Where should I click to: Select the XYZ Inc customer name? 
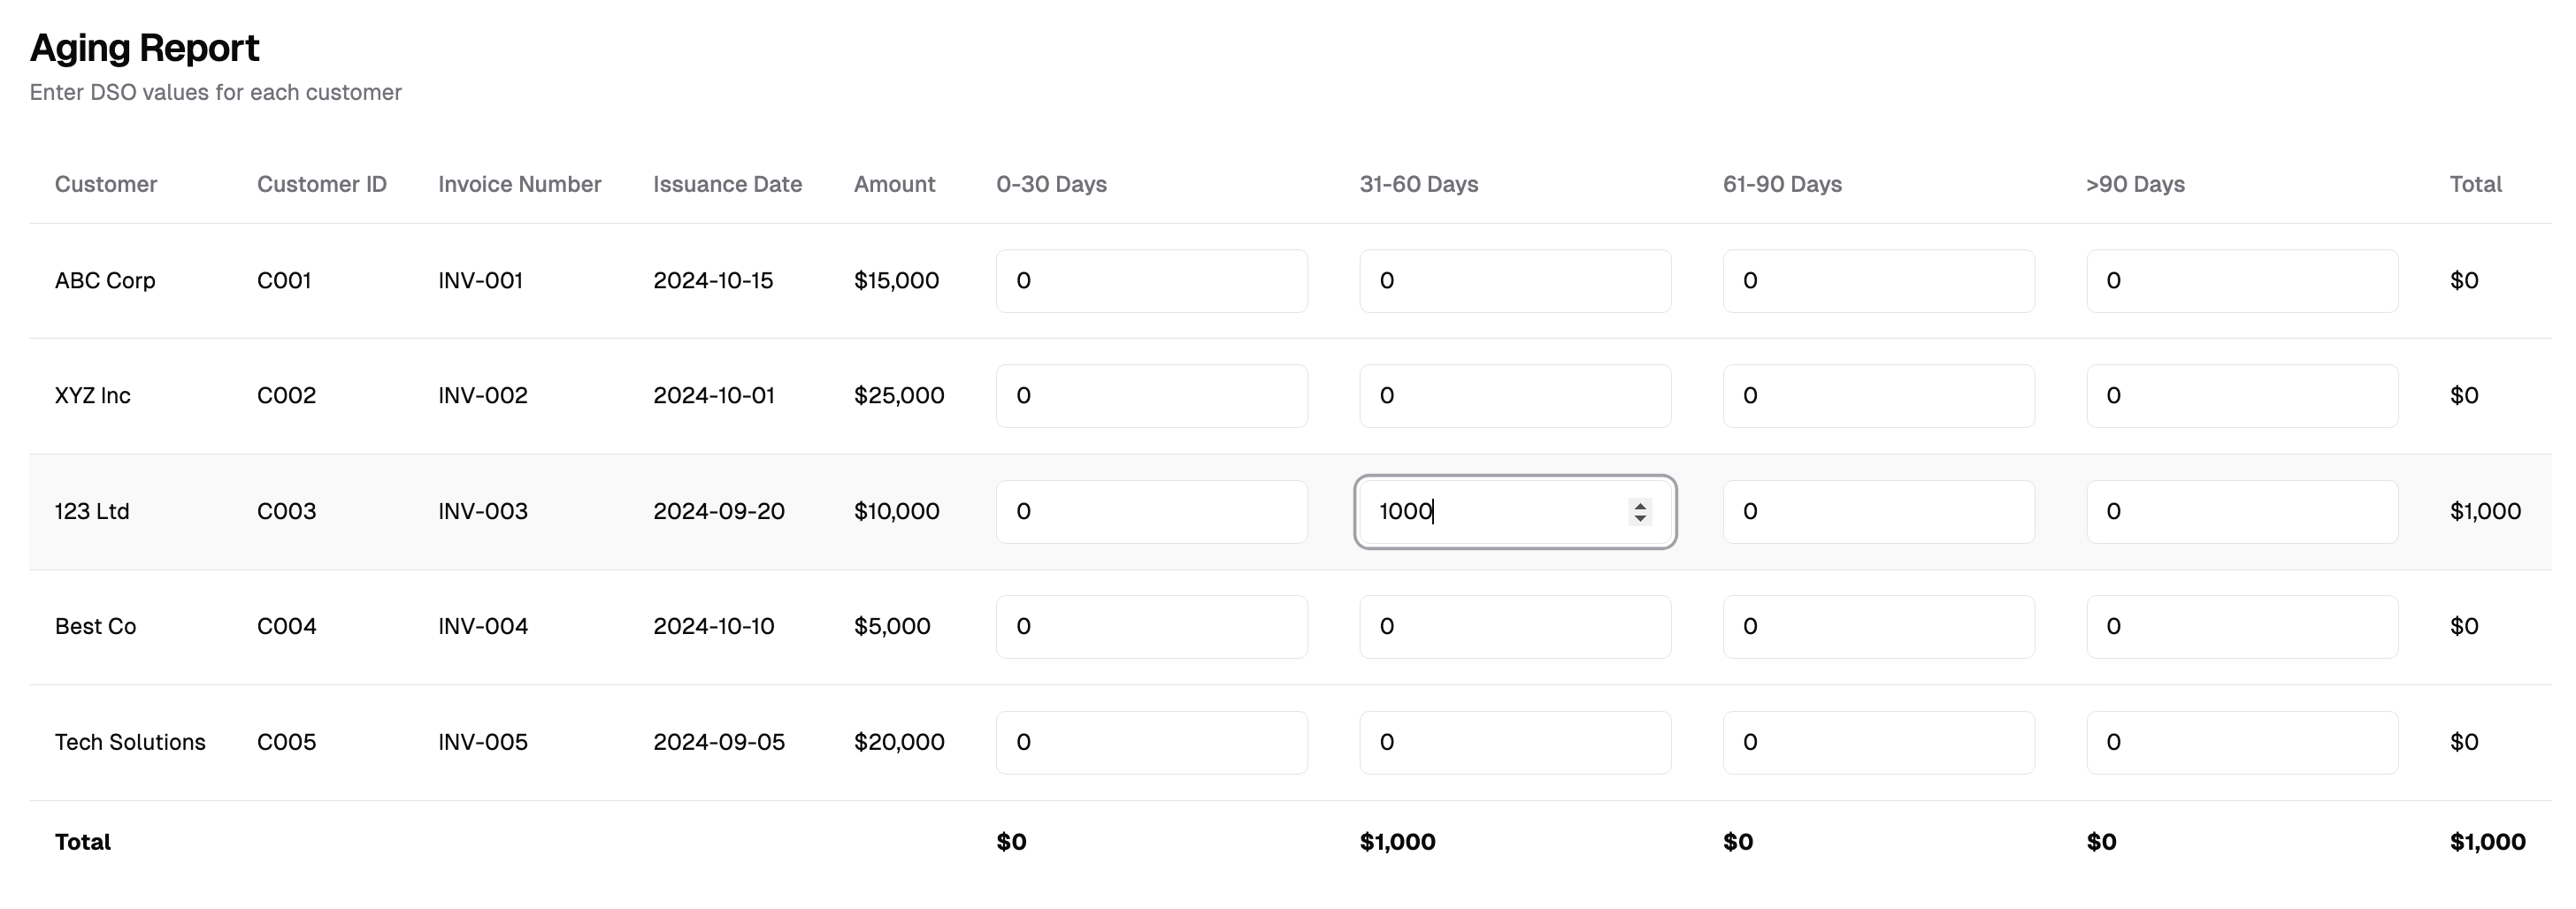coord(93,396)
